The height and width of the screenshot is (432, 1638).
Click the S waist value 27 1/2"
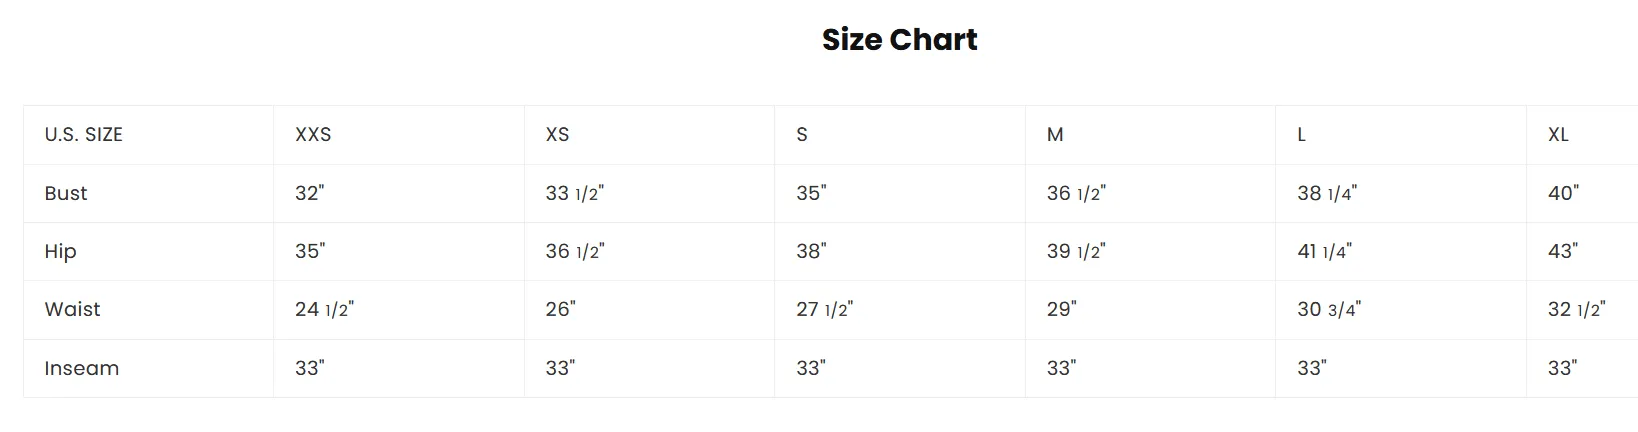825,309
